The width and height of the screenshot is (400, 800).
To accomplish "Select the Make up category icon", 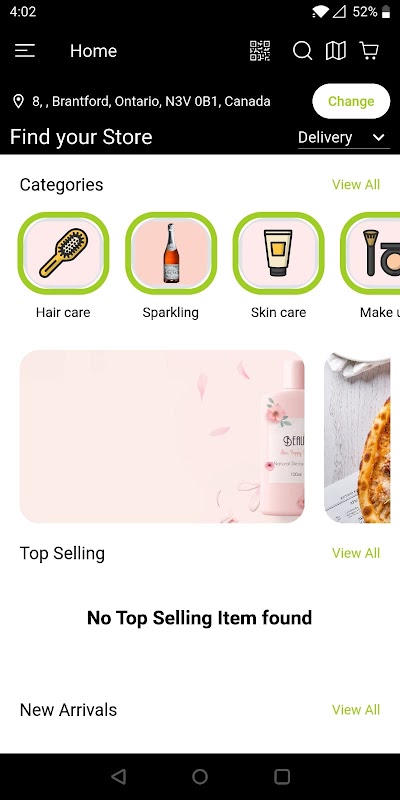I will (x=370, y=253).
